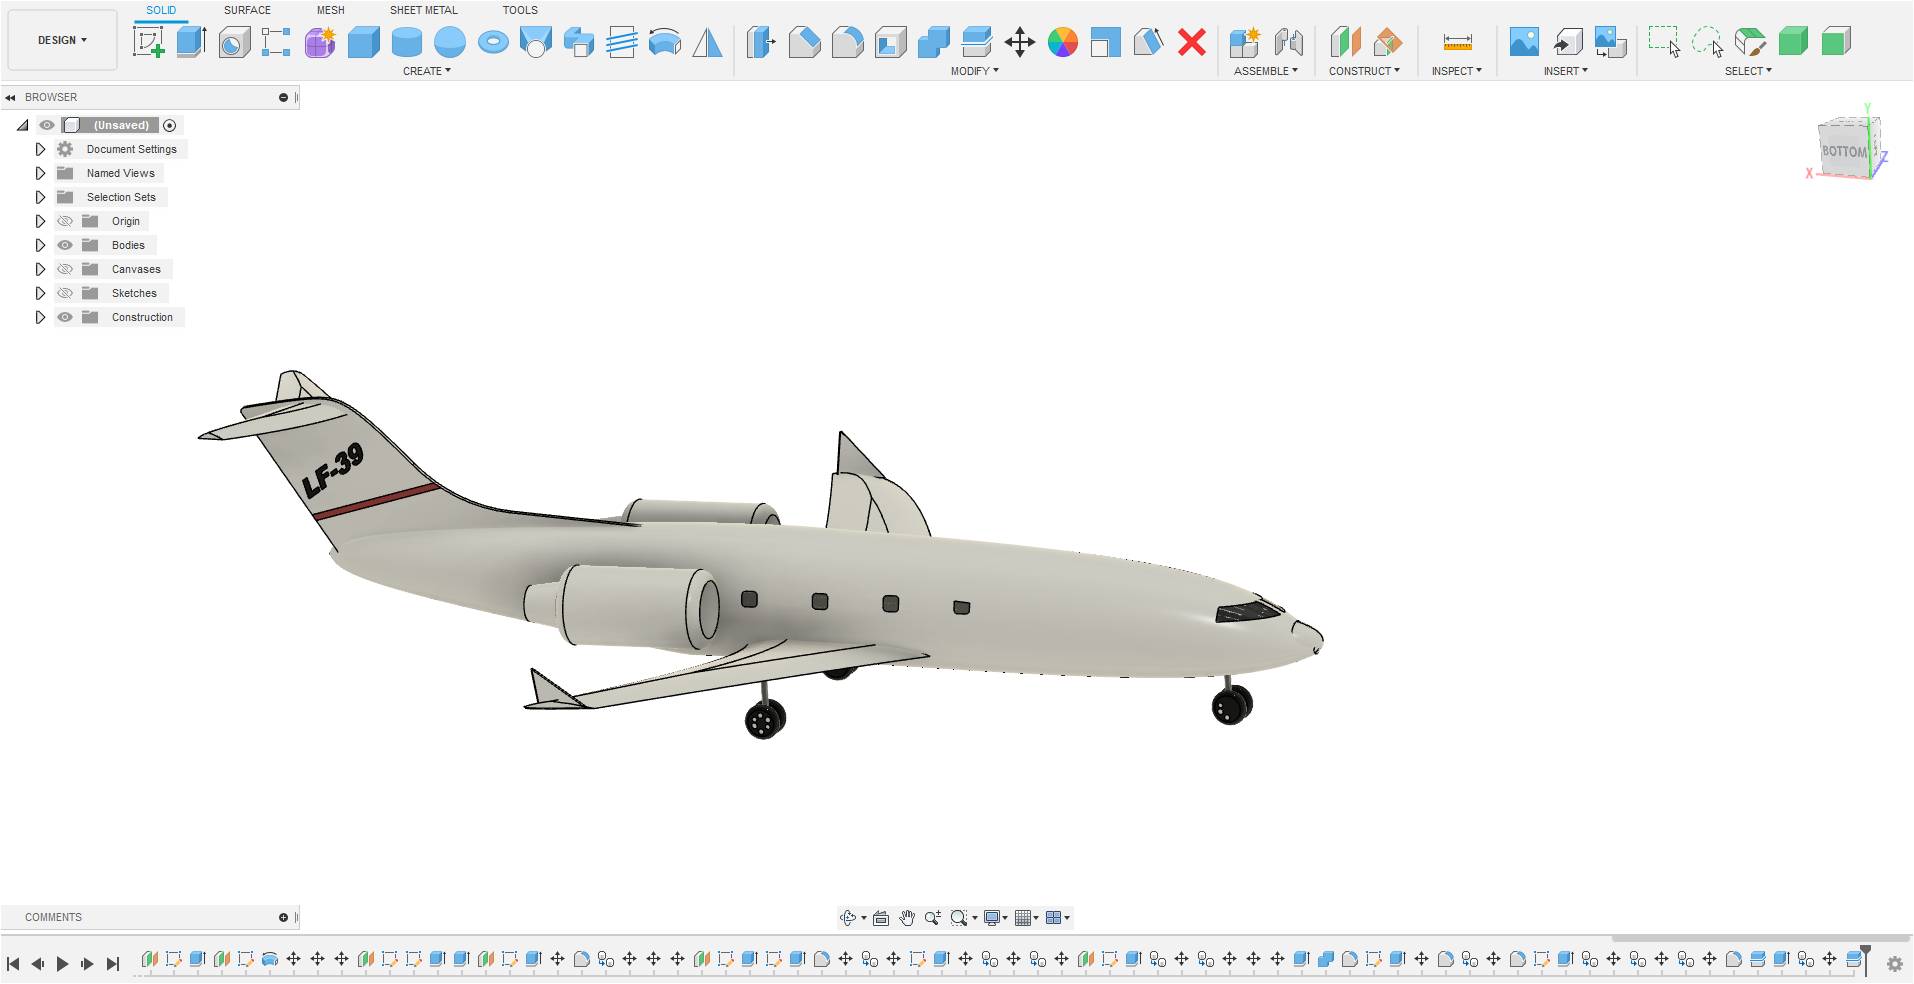Select the Shell tool
This screenshot has height=984, width=1914.
[x=890, y=42]
